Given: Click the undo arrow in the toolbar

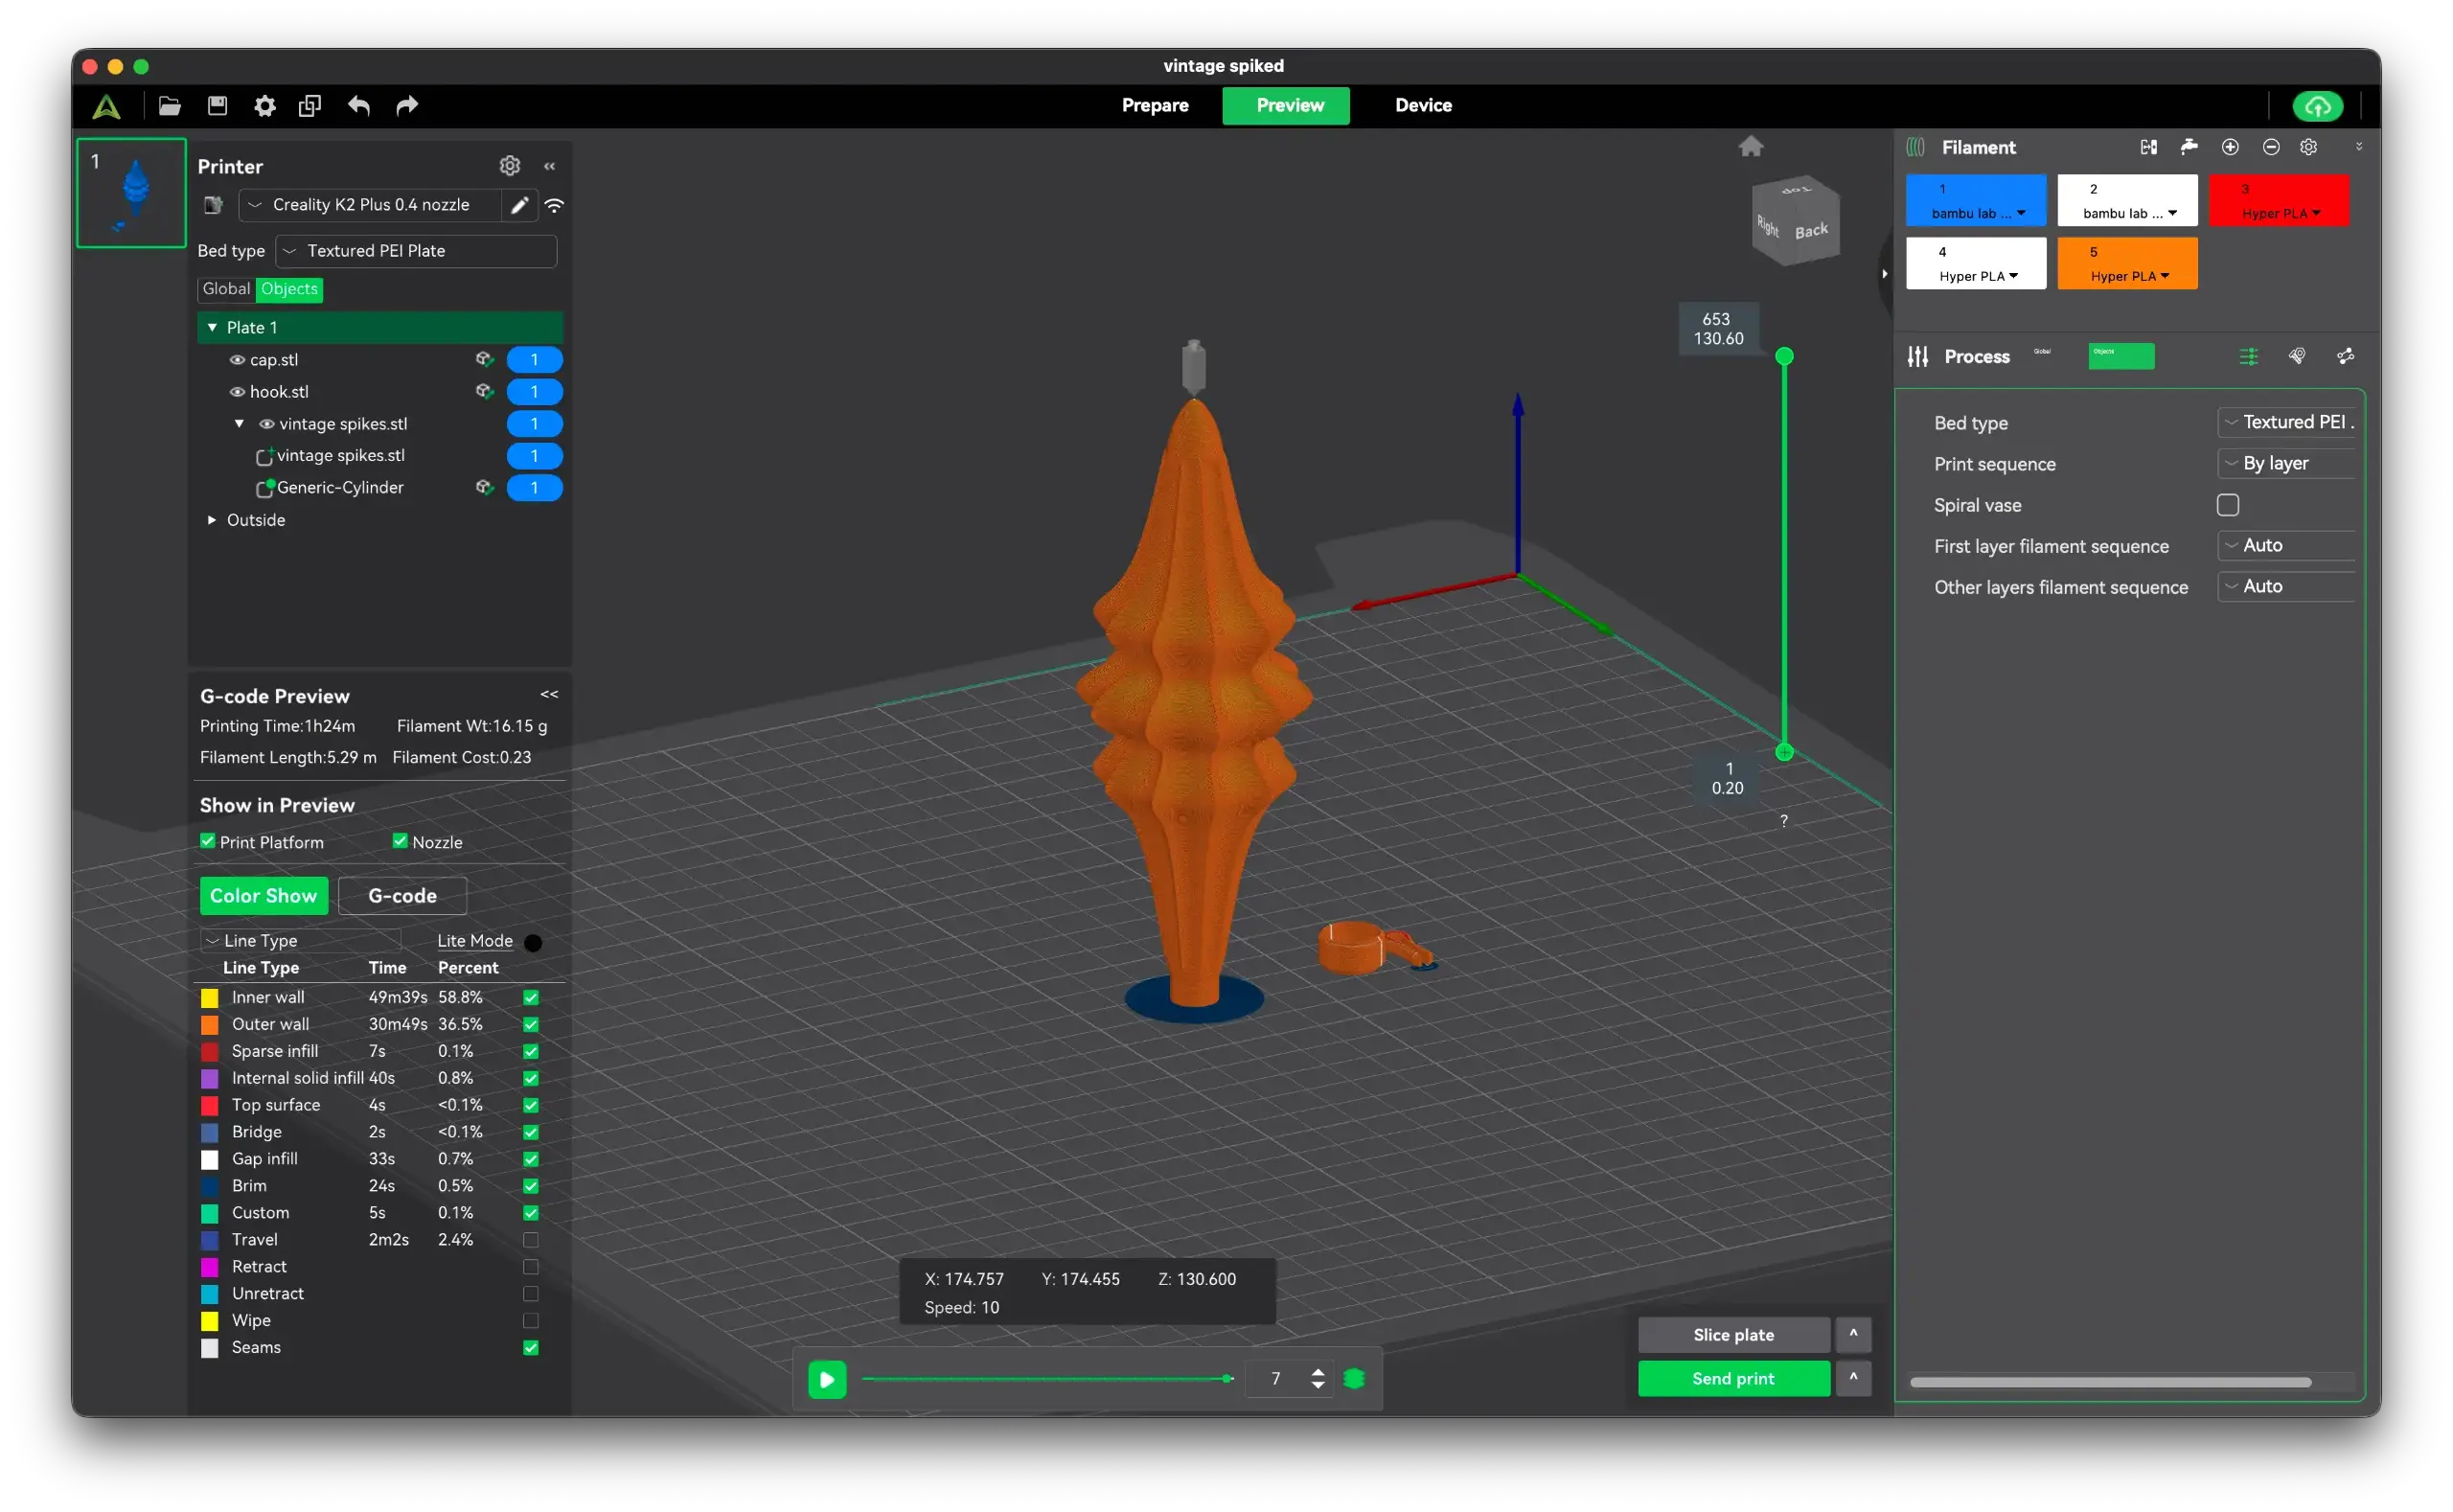Looking at the screenshot, I should pyautogui.click(x=359, y=106).
